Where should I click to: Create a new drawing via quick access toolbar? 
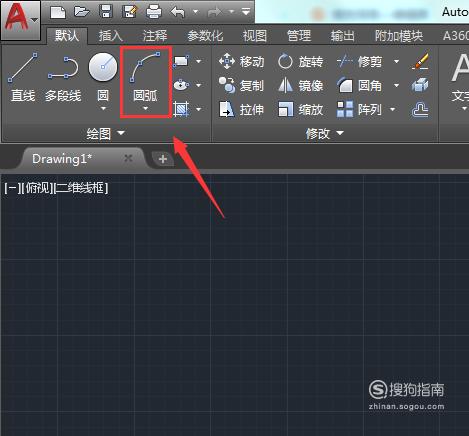pos(58,13)
